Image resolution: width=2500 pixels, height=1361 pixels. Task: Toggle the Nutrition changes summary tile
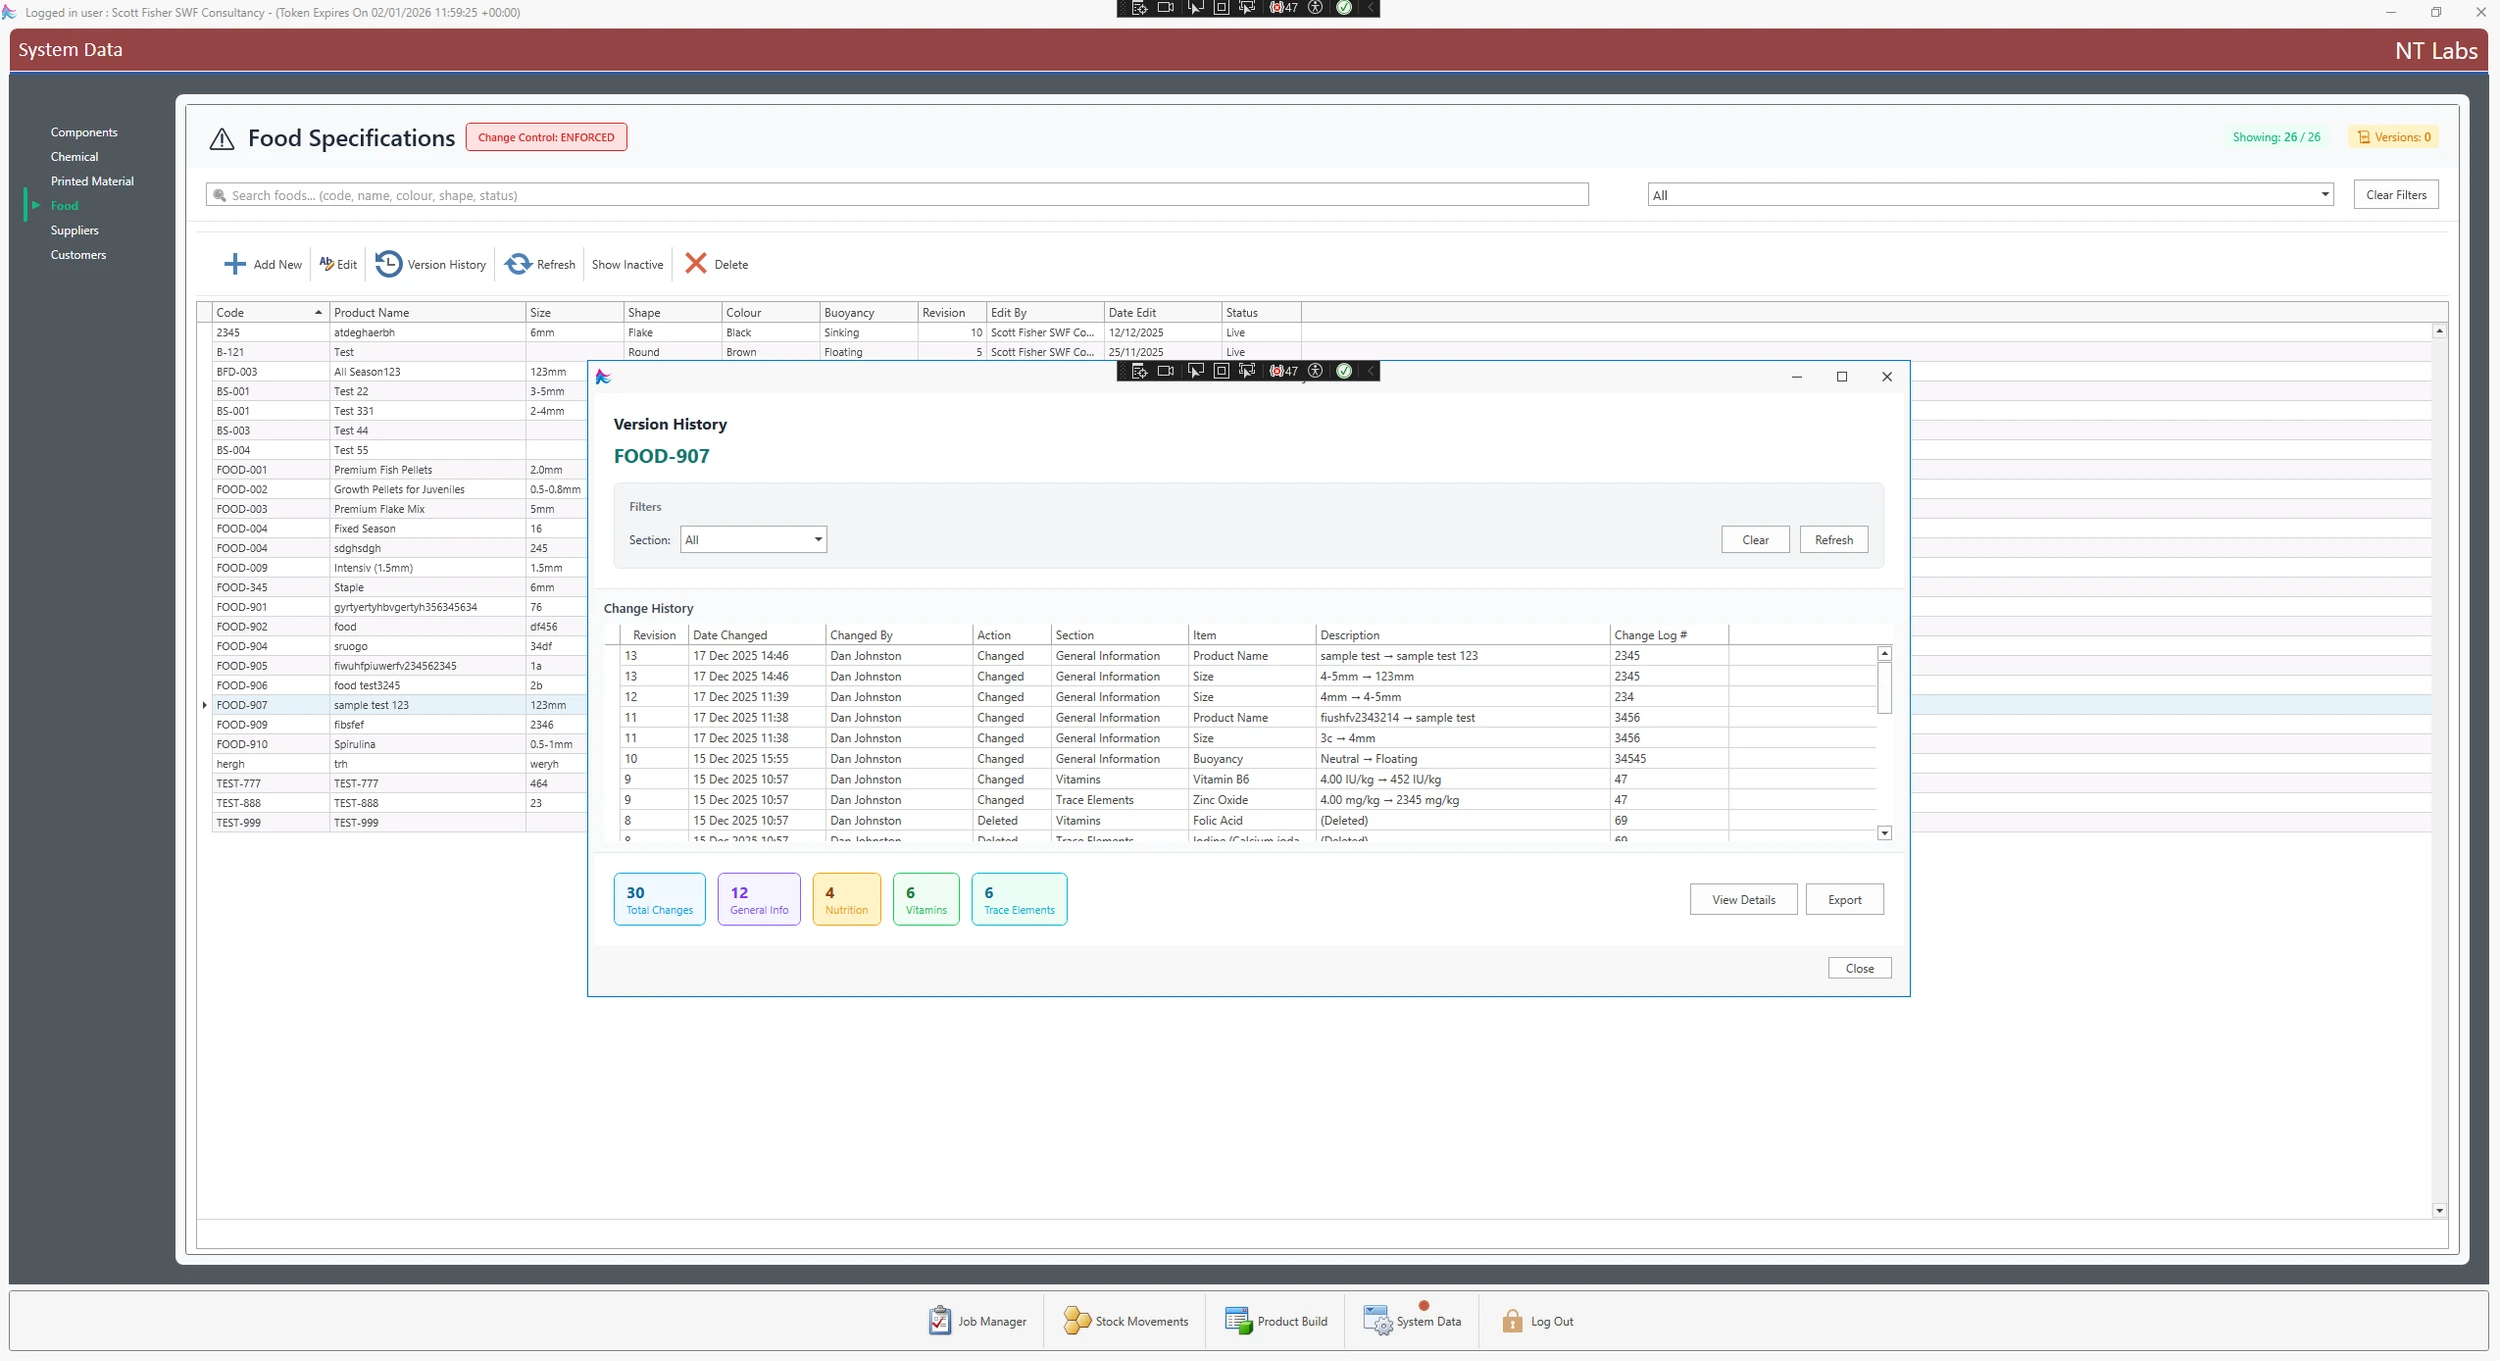(x=846, y=899)
